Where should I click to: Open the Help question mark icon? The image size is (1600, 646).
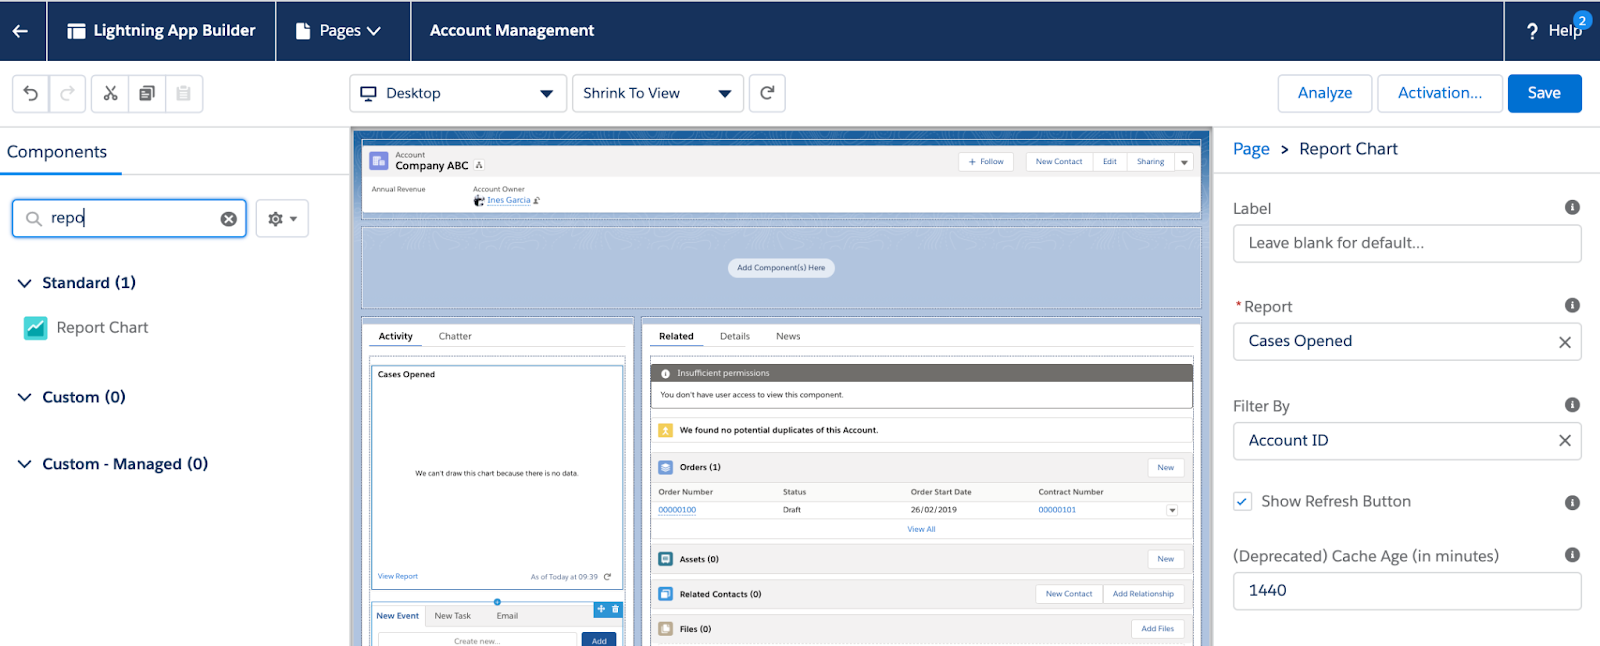tap(1532, 31)
